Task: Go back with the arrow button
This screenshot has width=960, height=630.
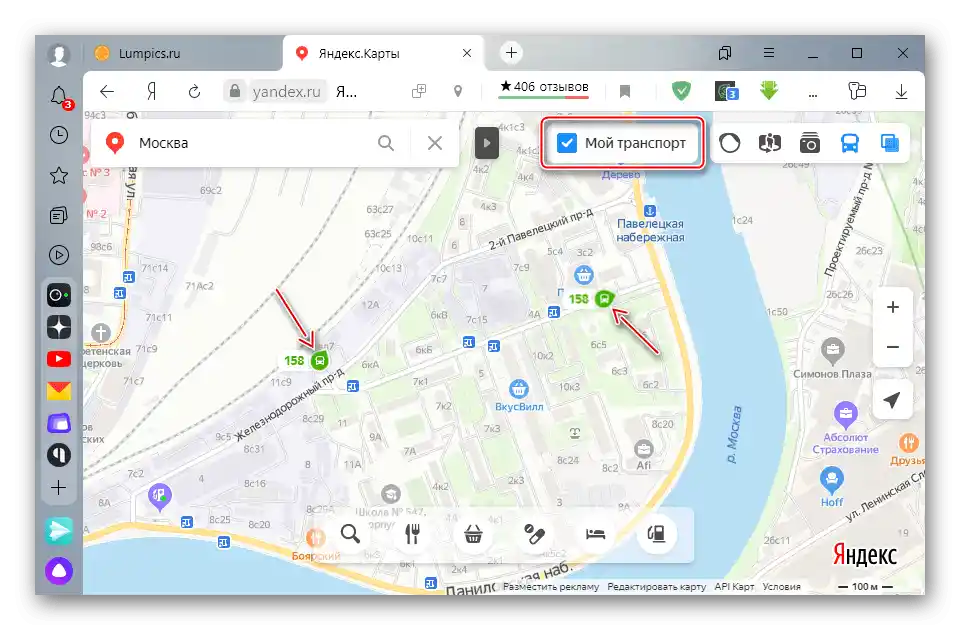Action: [x=107, y=92]
